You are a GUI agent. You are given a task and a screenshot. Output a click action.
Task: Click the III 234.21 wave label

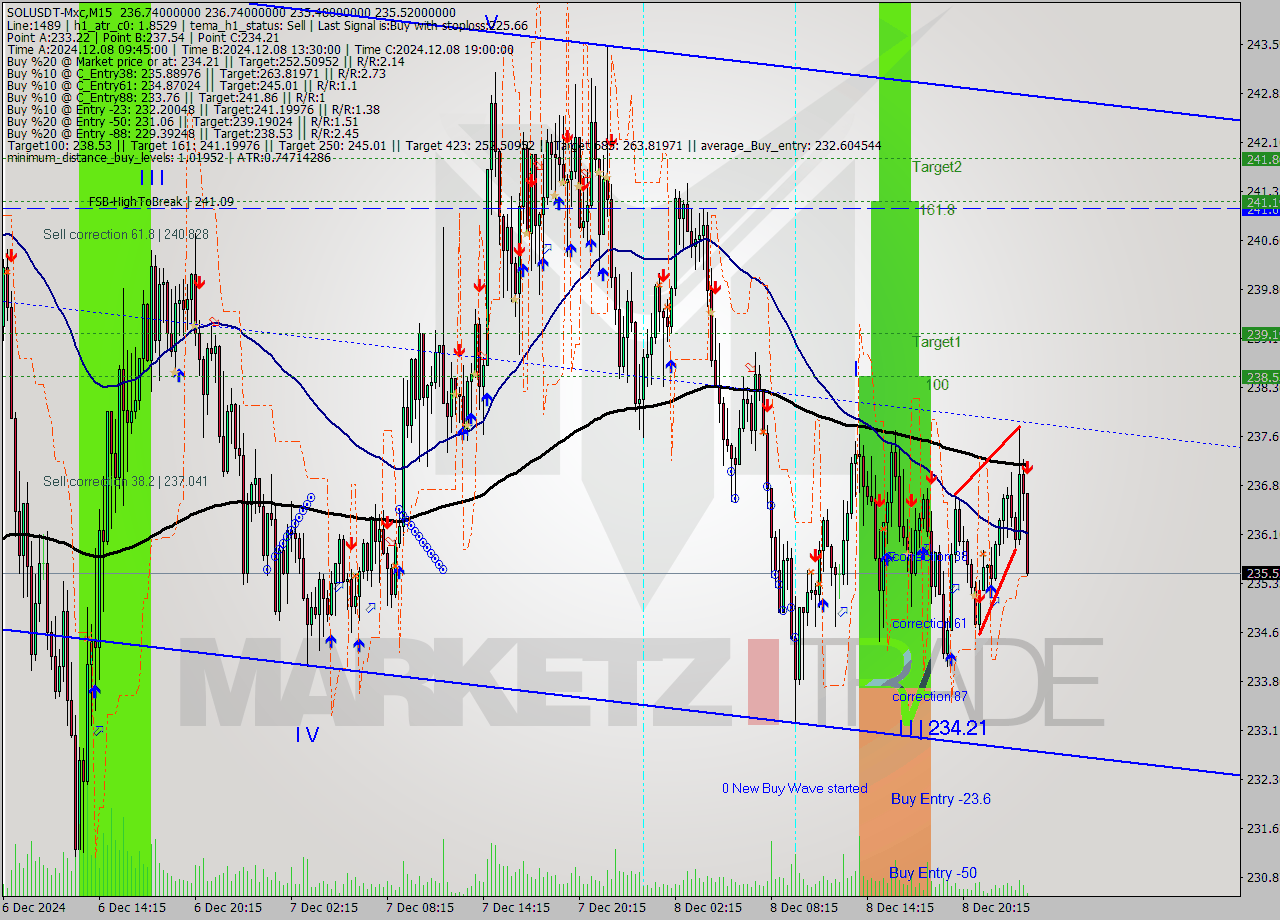(x=943, y=728)
